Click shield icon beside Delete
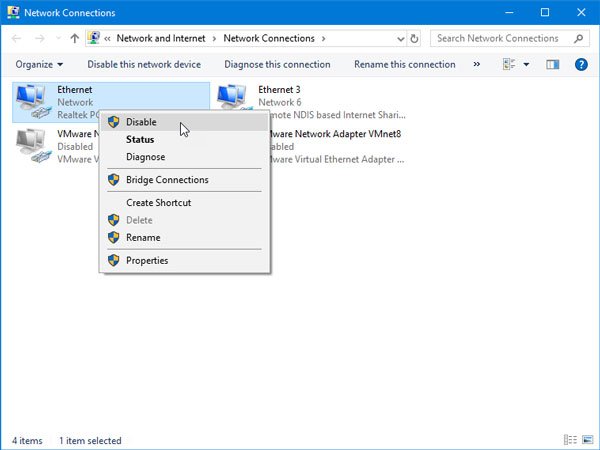600x450 pixels. tap(113, 220)
